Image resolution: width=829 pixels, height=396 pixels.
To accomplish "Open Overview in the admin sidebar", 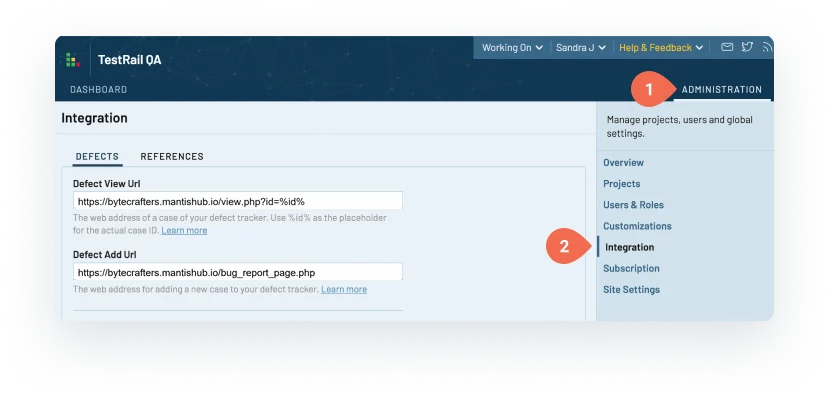I will [x=623, y=162].
